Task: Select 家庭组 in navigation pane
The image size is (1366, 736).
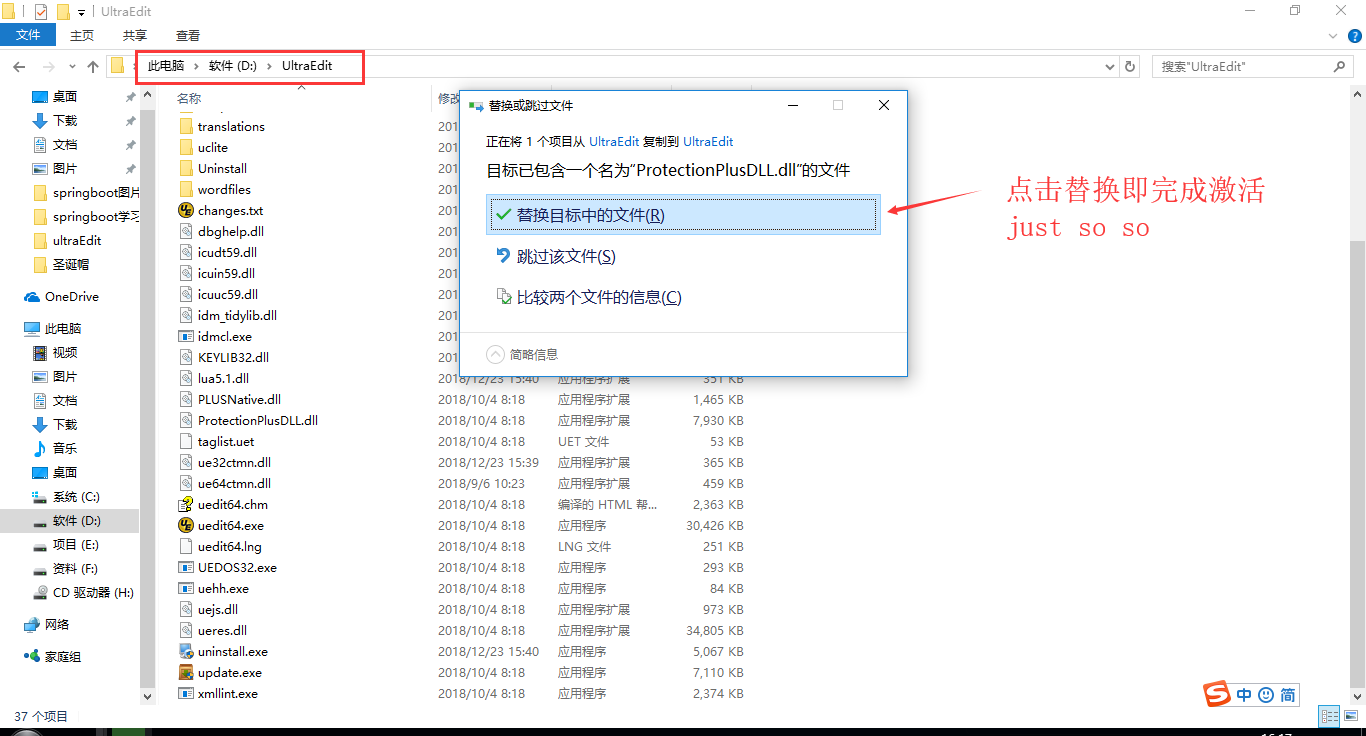Action: (63, 657)
